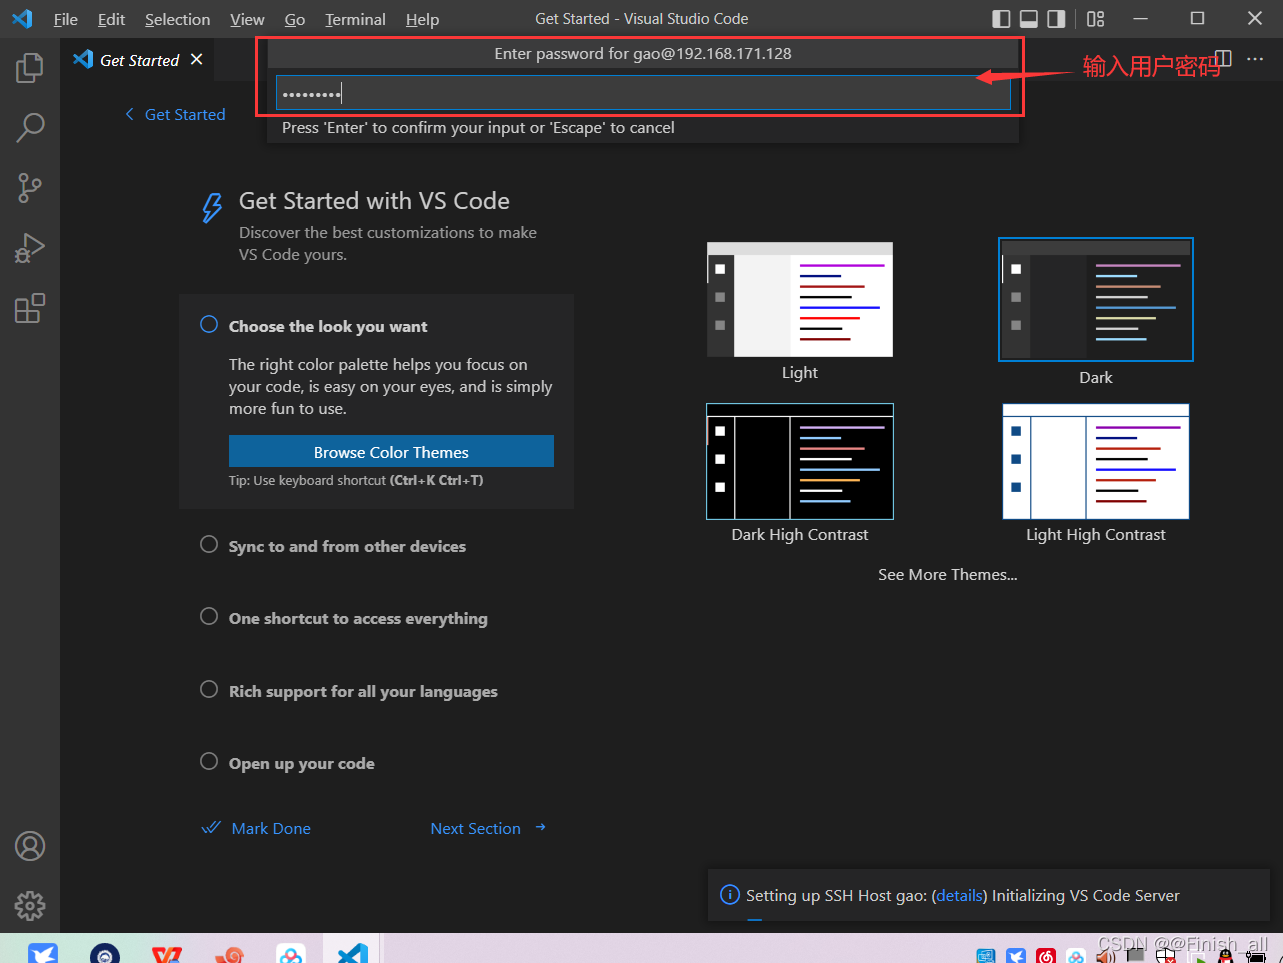Click the double-check icon beside Mark Done
The width and height of the screenshot is (1283, 963).
coord(211,828)
